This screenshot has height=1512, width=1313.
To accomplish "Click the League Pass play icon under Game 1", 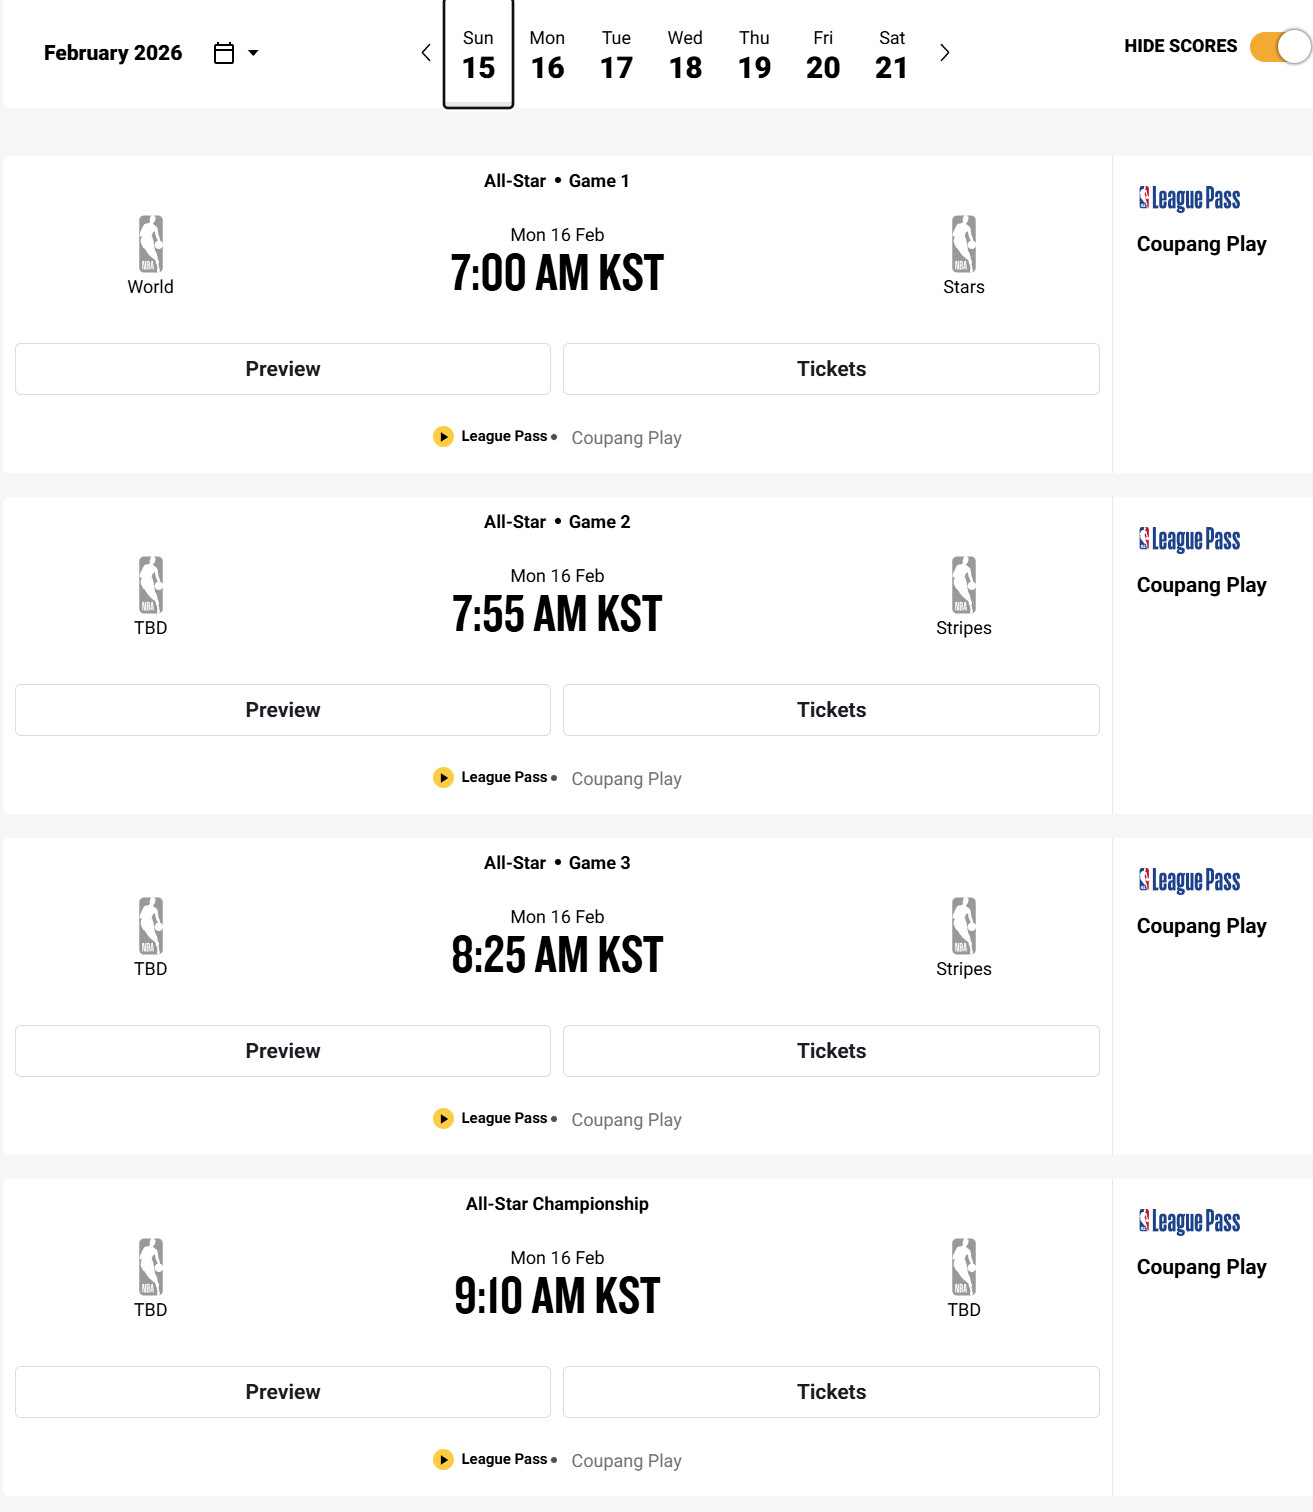I will pyautogui.click(x=443, y=437).
